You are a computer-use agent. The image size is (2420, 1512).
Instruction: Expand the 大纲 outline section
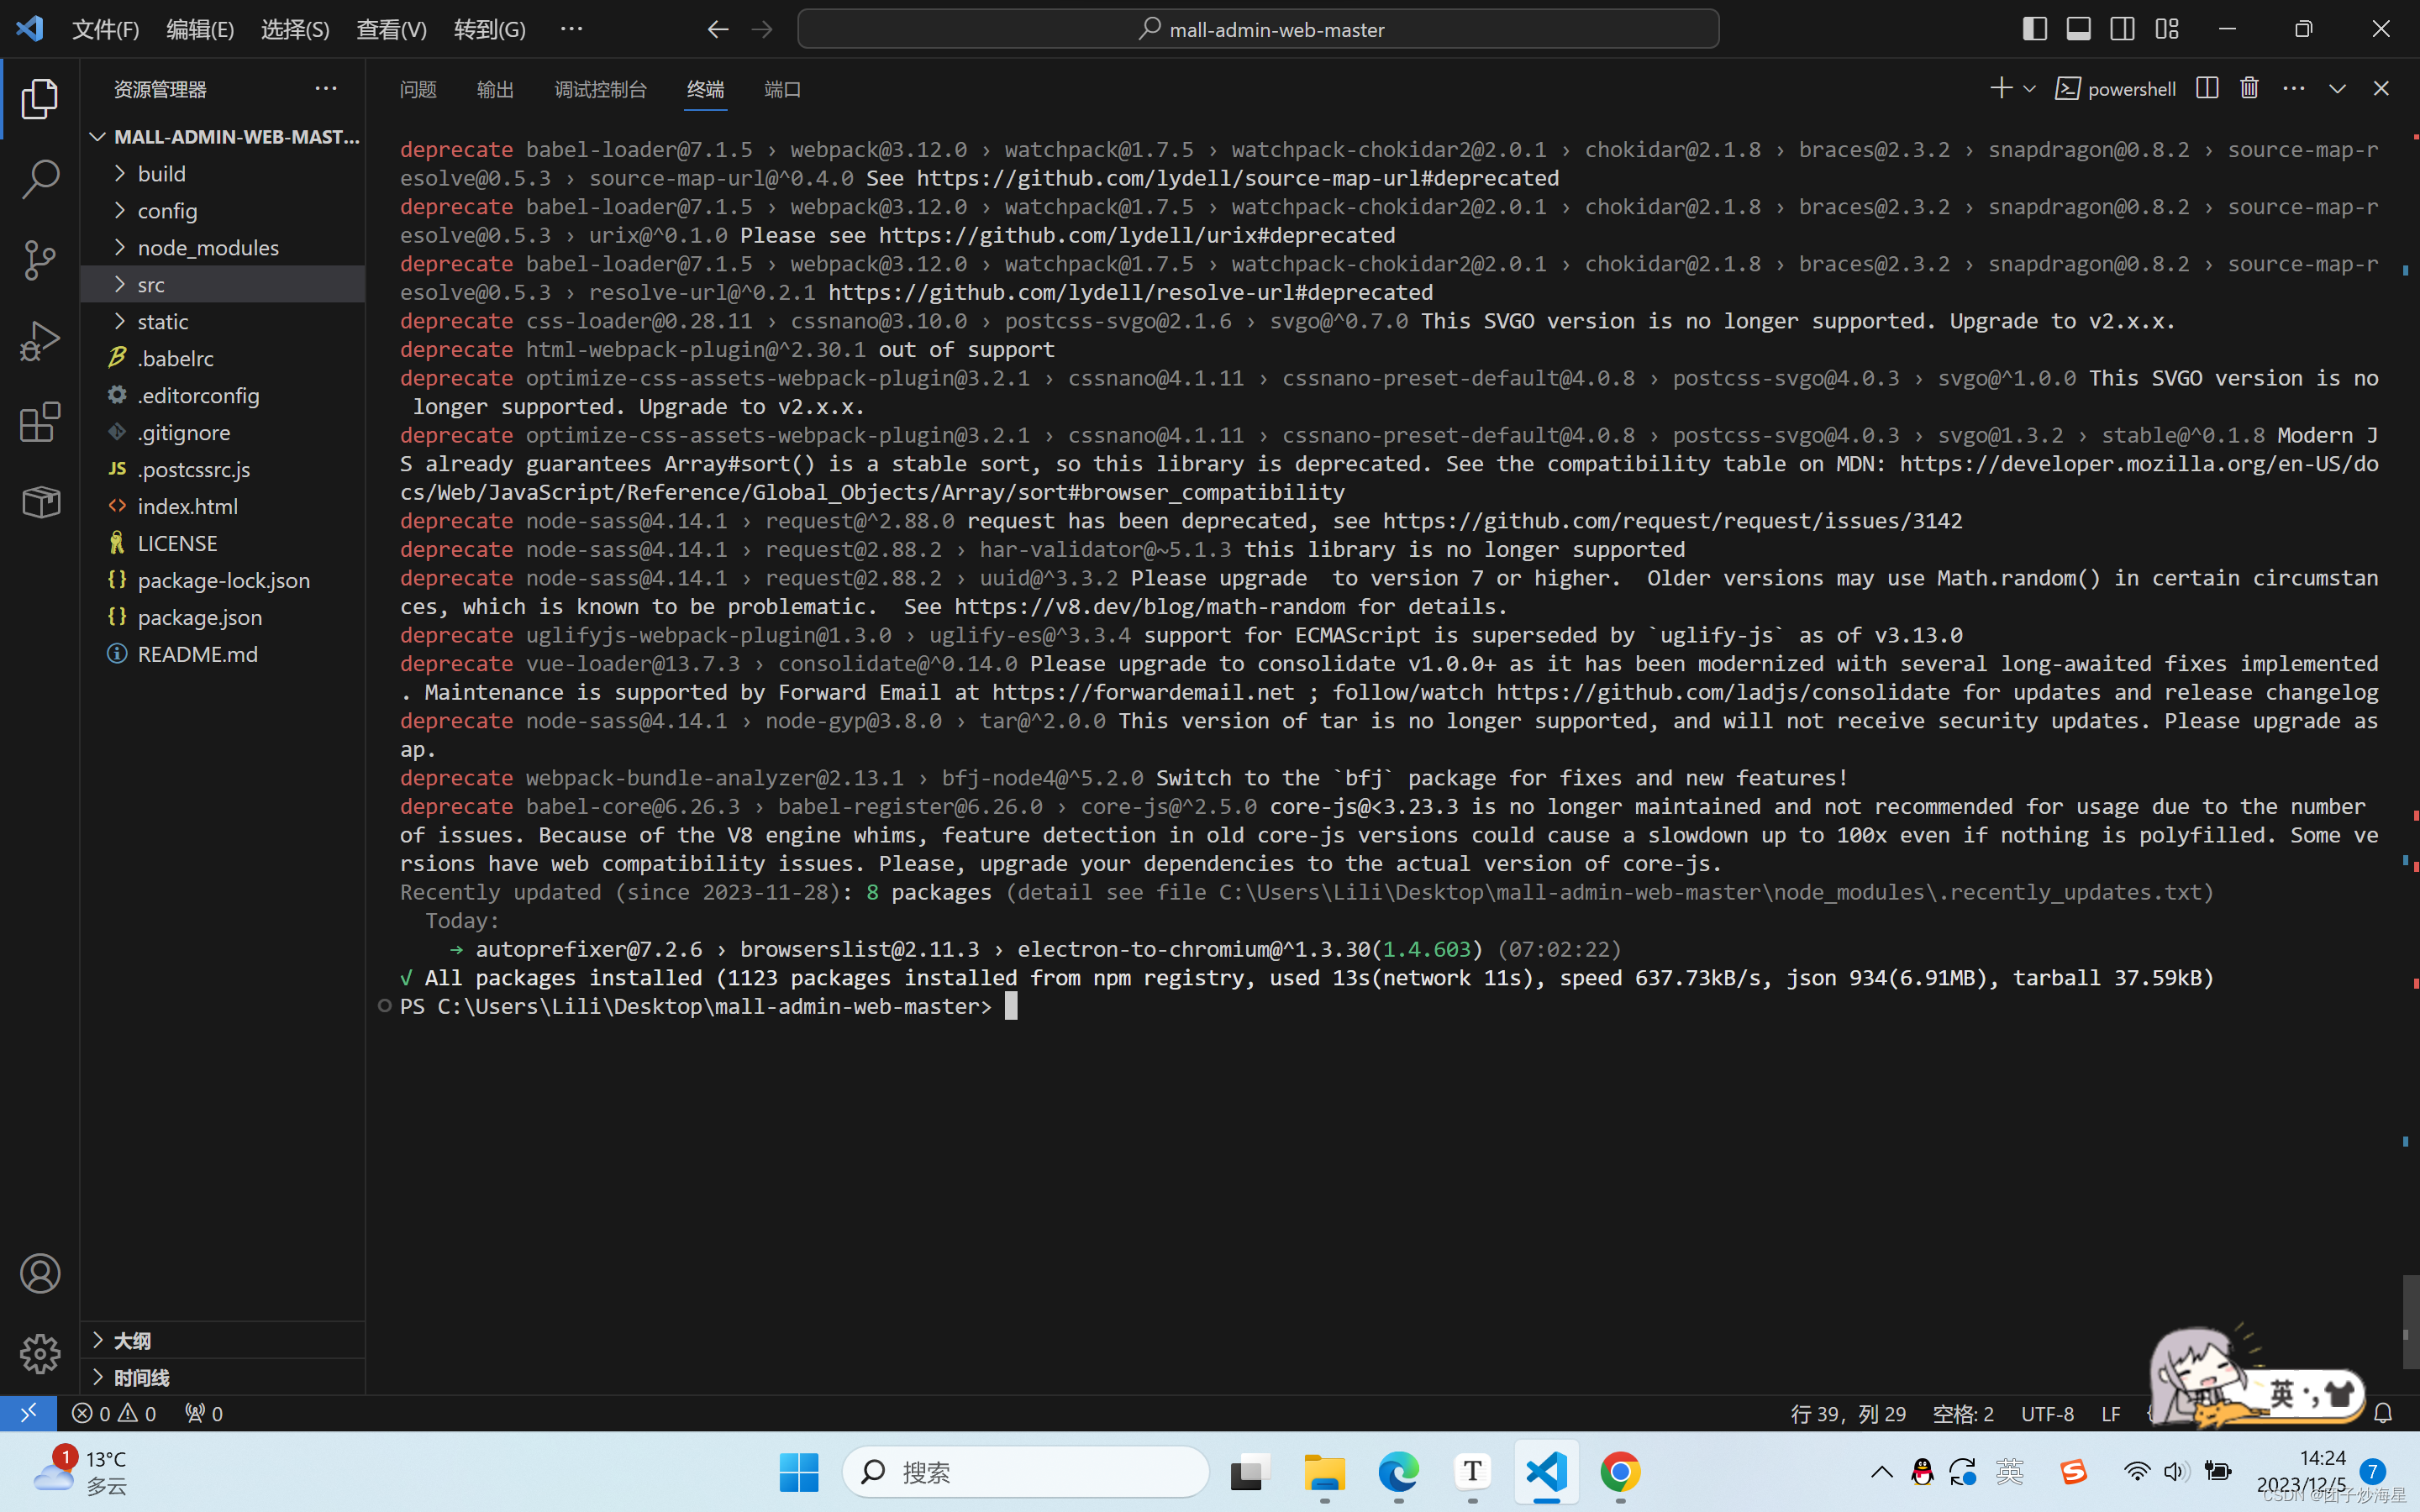[x=131, y=1340]
